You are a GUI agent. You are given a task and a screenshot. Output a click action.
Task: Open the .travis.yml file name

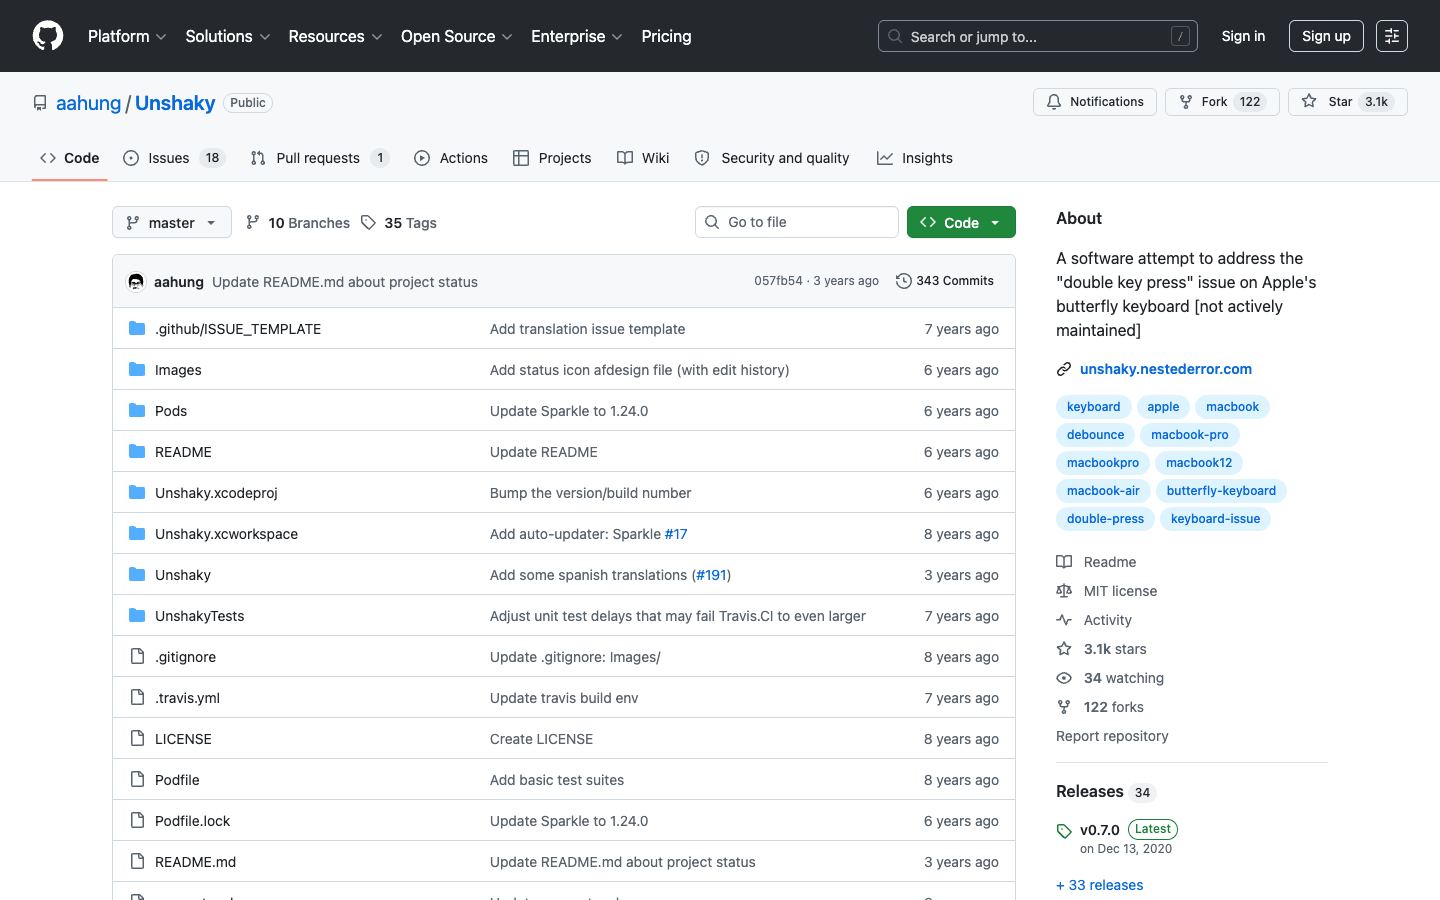pyautogui.click(x=187, y=698)
